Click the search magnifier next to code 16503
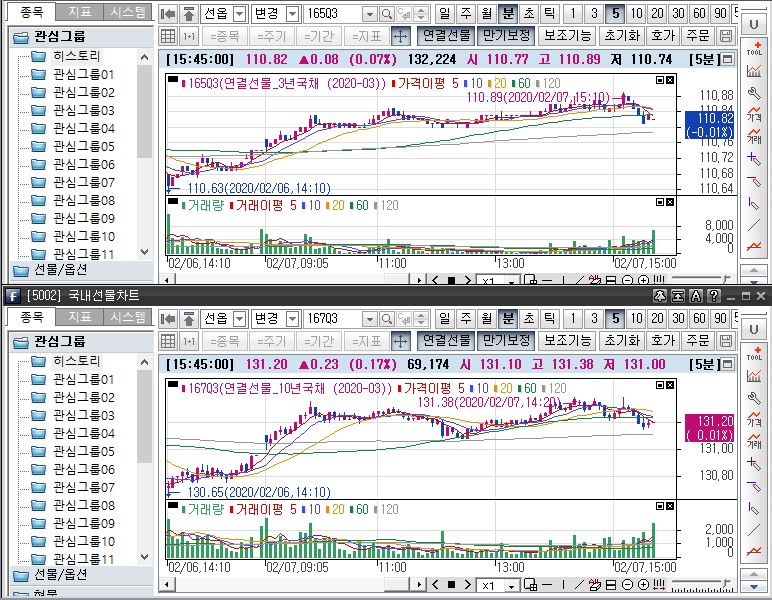Image resolution: width=772 pixels, height=600 pixels. pyautogui.click(x=386, y=14)
